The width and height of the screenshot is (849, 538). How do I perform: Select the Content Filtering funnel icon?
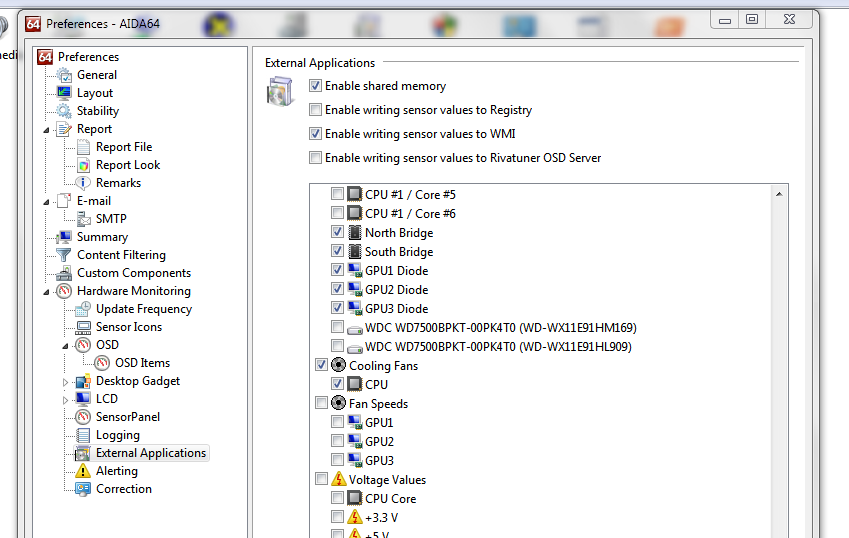(65, 255)
